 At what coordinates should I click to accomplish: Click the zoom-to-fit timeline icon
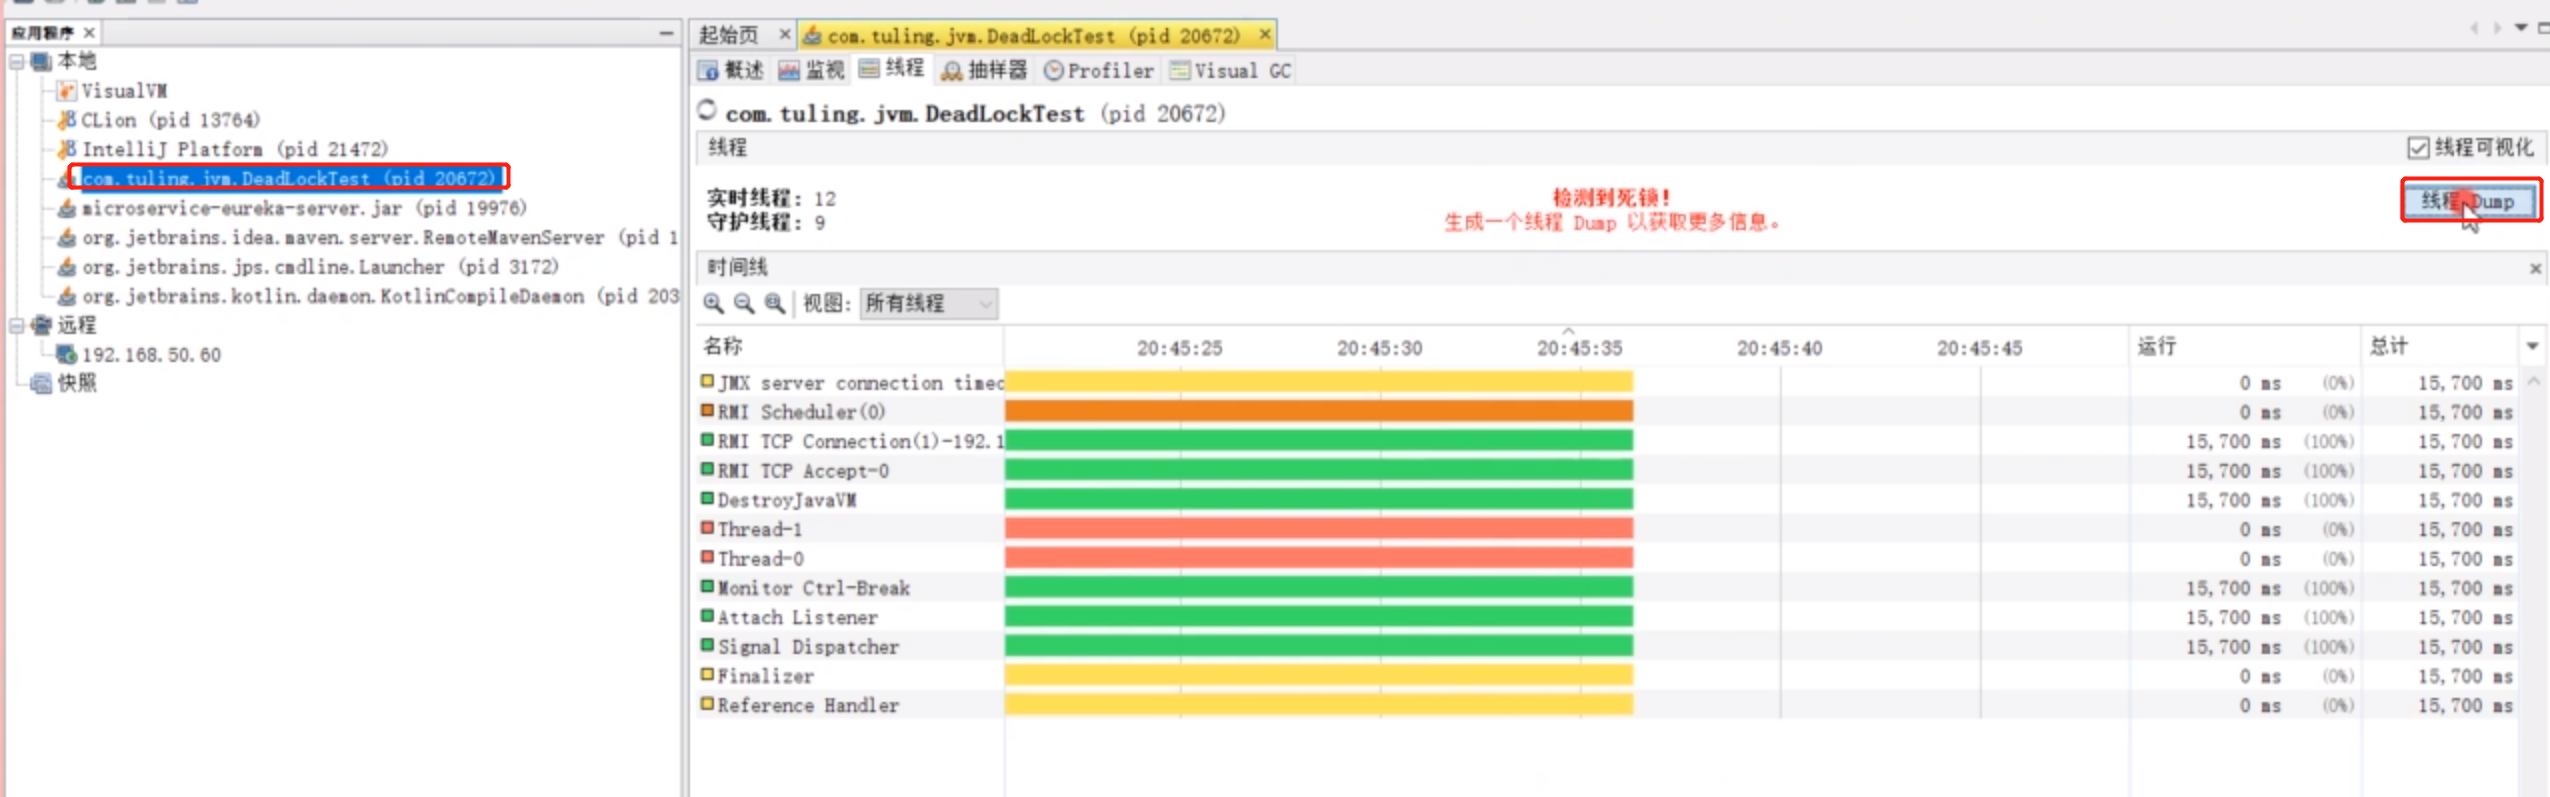(x=775, y=303)
